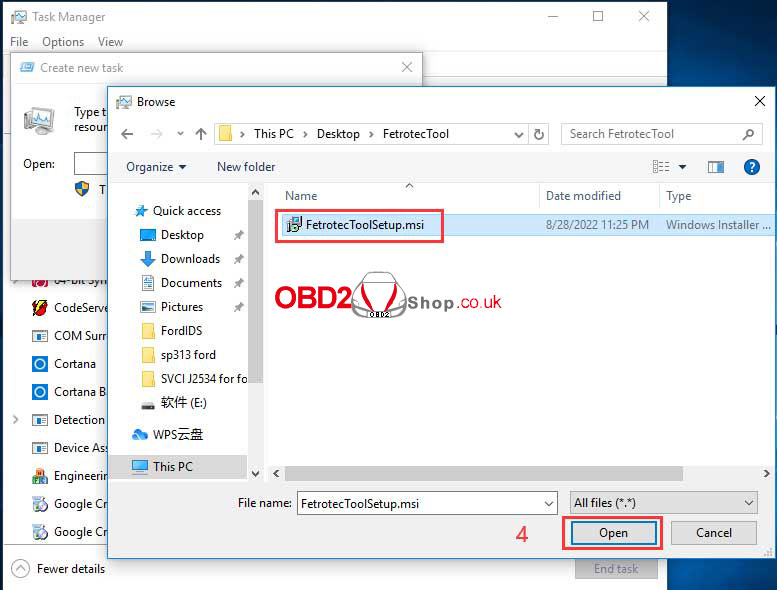
Task: Toggle the preview pane icon
Action: [x=715, y=167]
